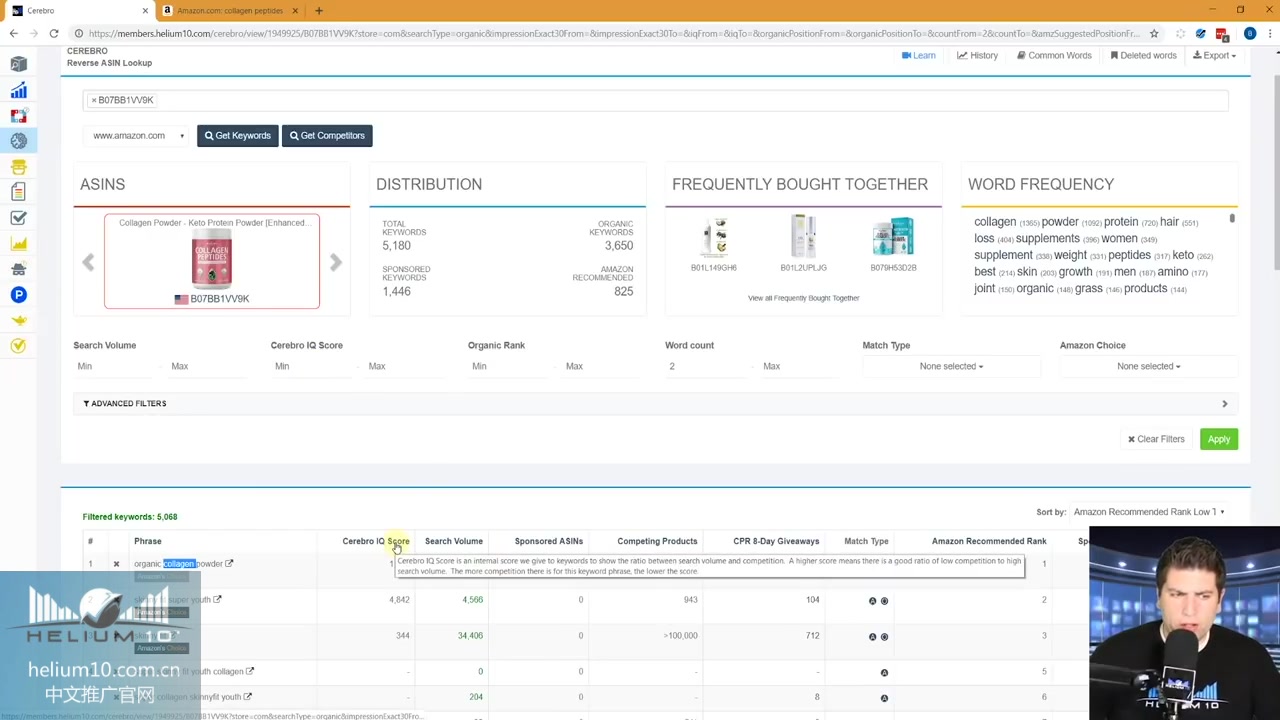Click the Clear Filters button
This screenshot has width=1280, height=720.
point(1156,439)
